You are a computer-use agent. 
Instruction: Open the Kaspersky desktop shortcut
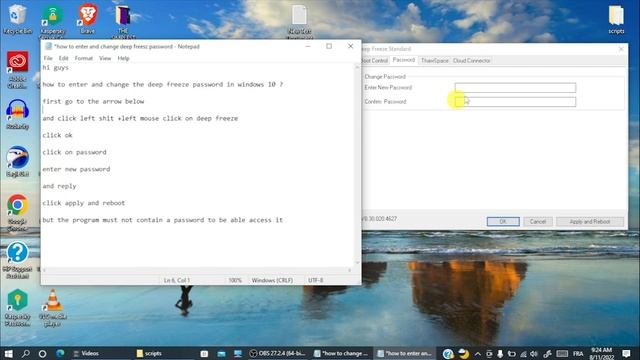(53, 20)
